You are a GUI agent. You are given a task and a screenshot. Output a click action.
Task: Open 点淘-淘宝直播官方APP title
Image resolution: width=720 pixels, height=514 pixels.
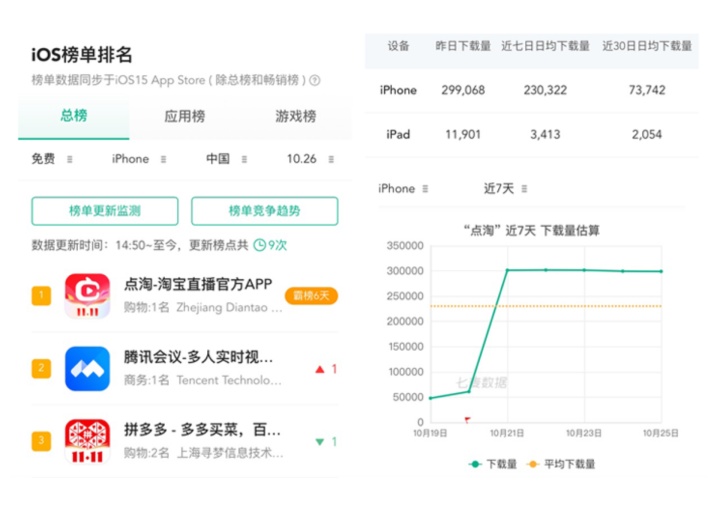(198, 284)
